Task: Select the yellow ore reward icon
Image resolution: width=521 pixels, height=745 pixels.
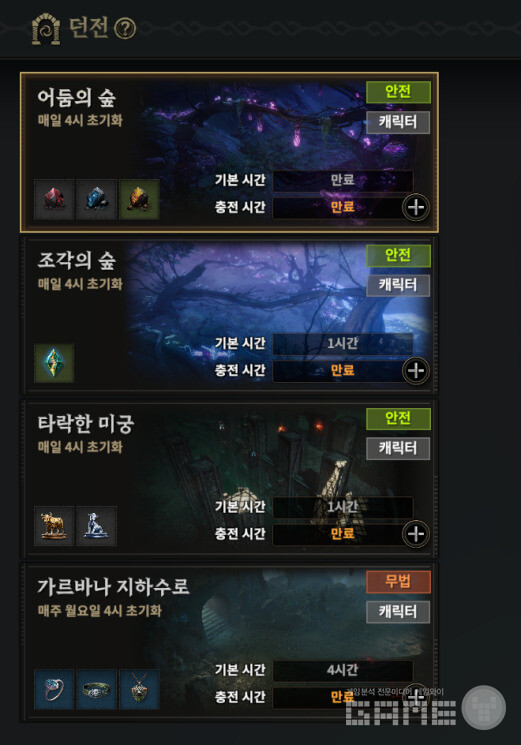Action: pos(139,200)
